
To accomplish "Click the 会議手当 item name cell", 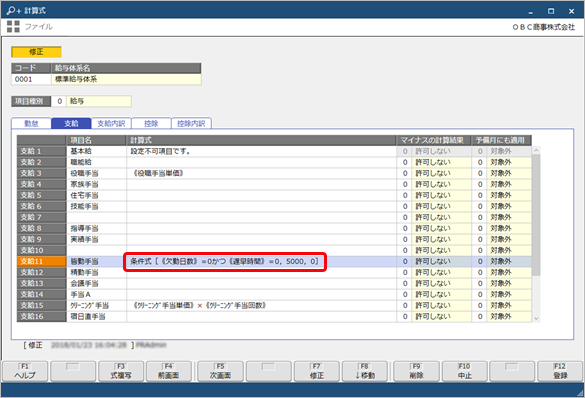I will 96,283.
